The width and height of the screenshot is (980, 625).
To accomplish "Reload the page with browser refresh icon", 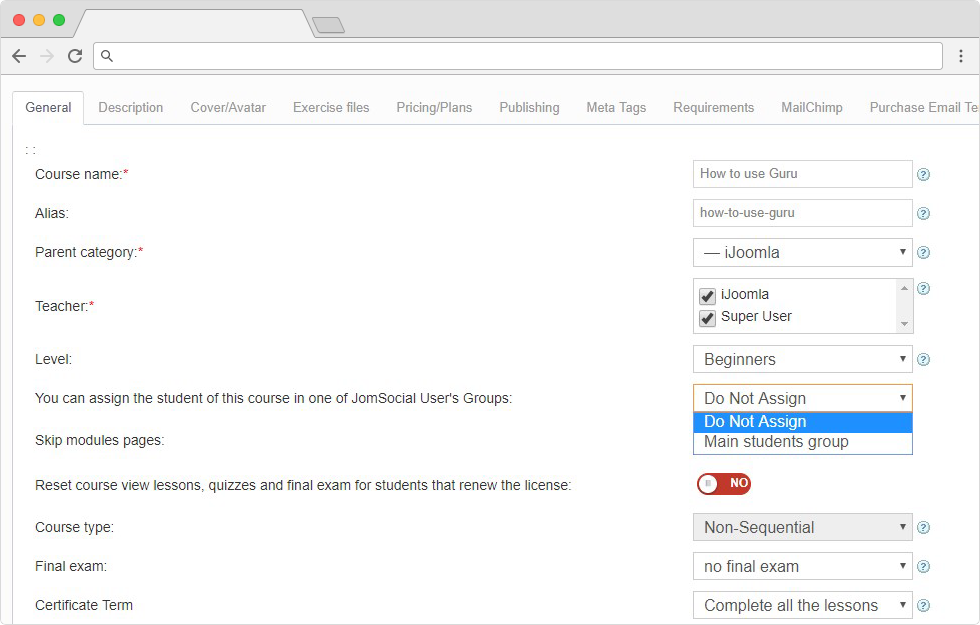I will [x=75, y=56].
